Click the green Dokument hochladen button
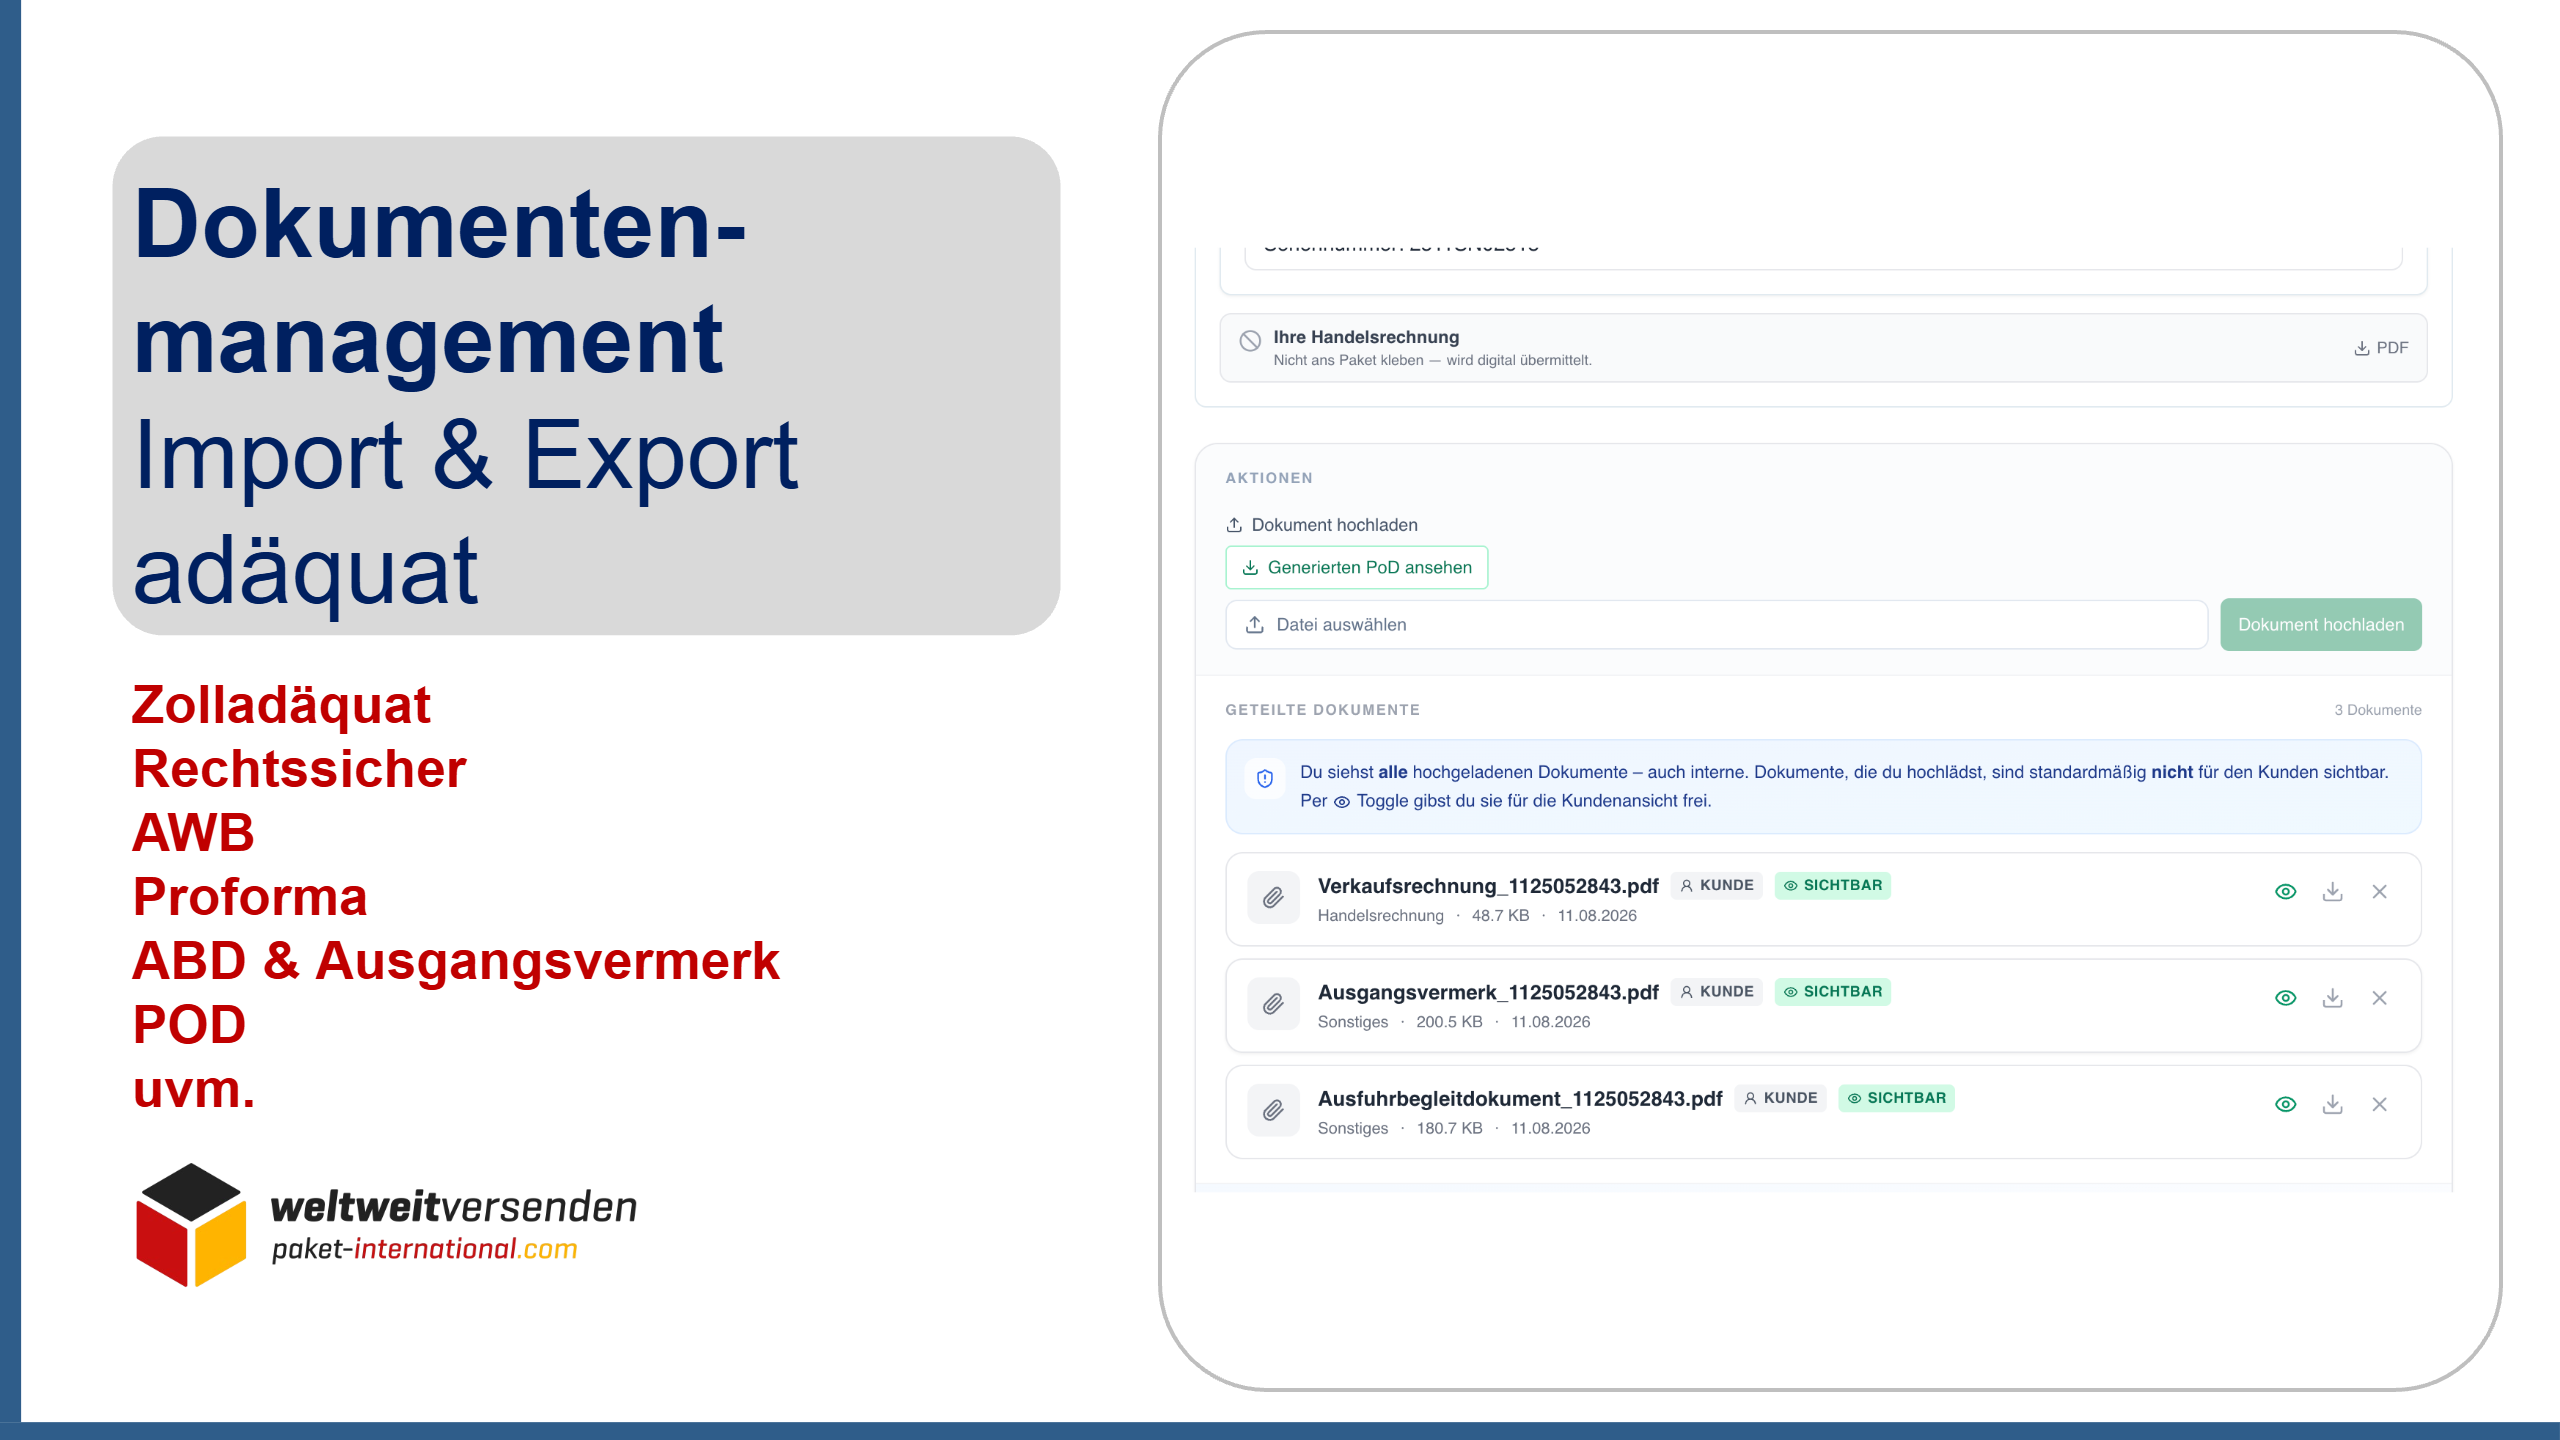 (2321, 625)
